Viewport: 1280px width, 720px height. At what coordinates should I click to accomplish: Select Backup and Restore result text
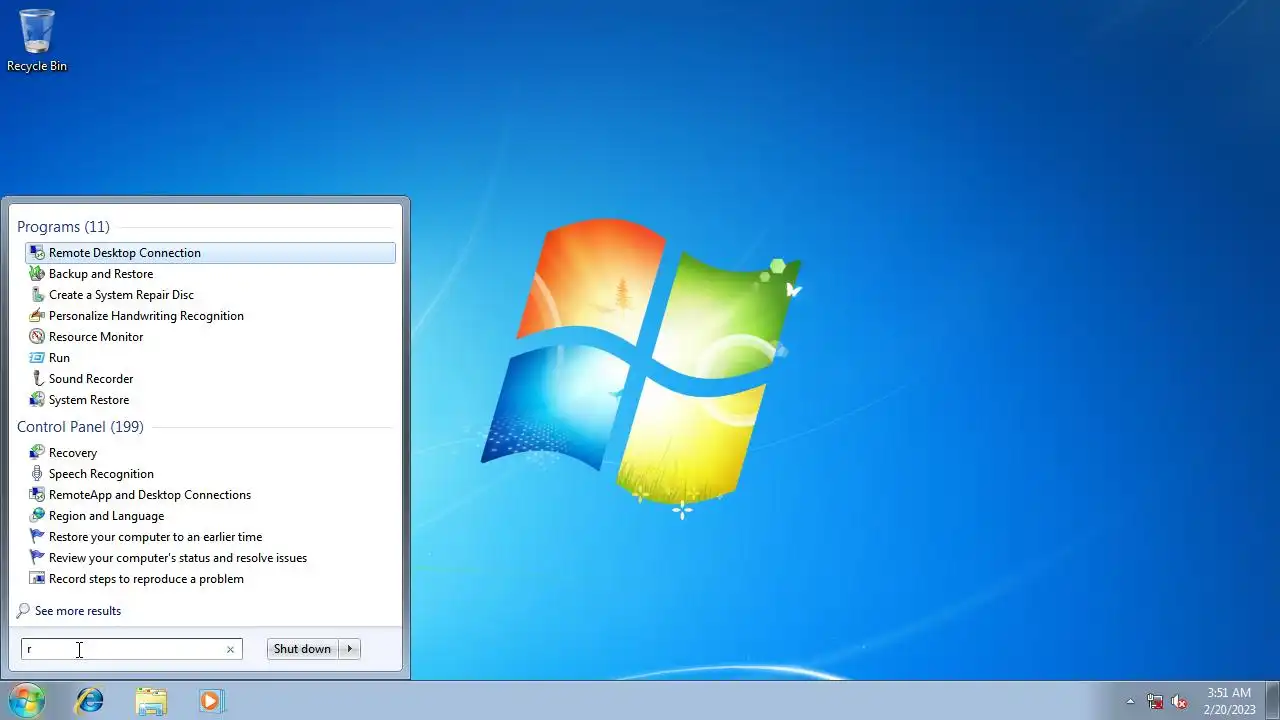coord(101,274)
